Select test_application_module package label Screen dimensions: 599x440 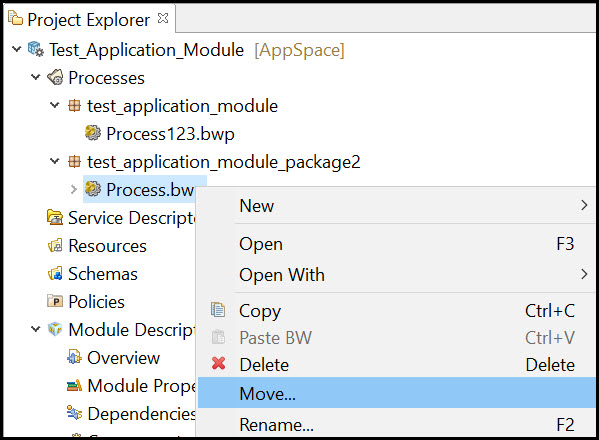point(182,106)
